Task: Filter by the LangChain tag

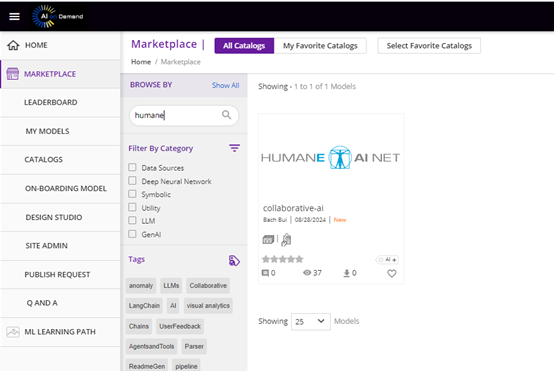Action: pos(144,306)
